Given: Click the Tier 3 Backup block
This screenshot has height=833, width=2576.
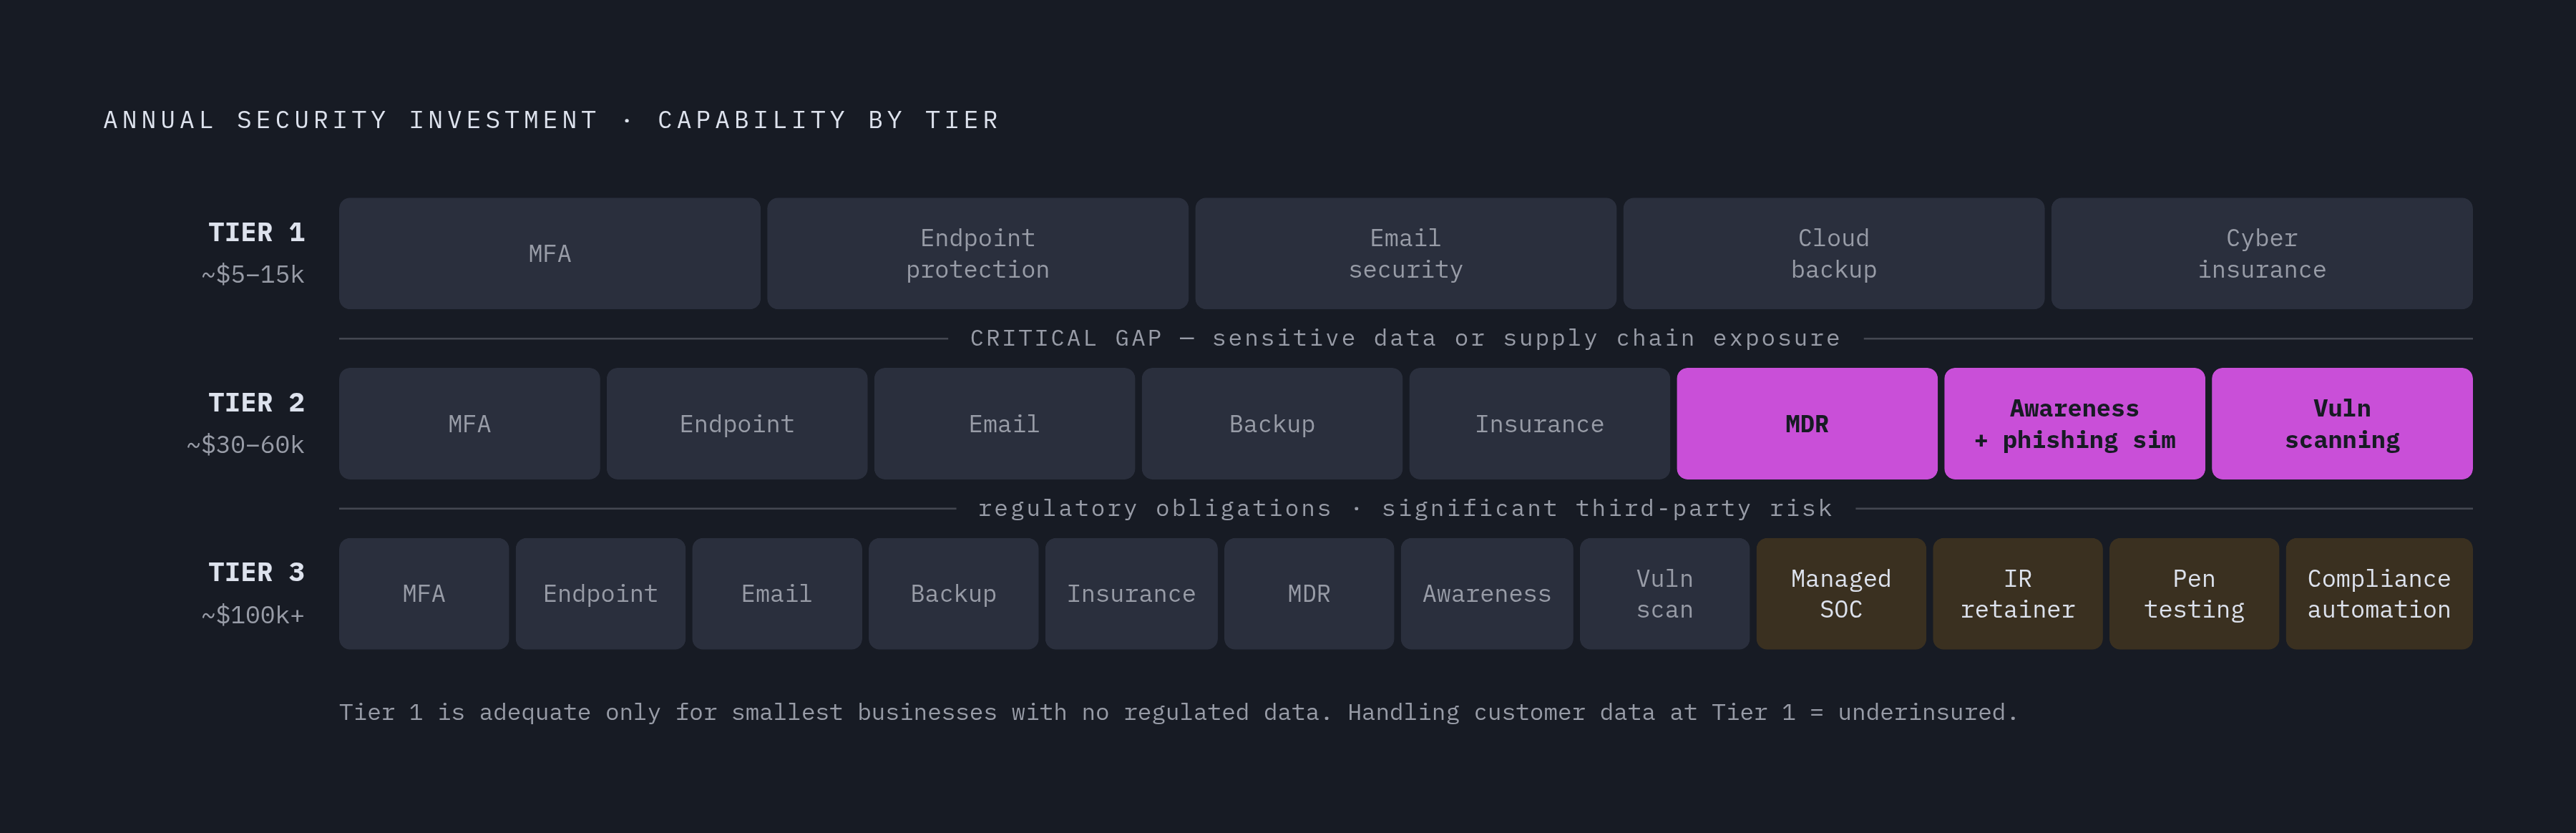Looking at the screenshot, I should coord(953,594).
